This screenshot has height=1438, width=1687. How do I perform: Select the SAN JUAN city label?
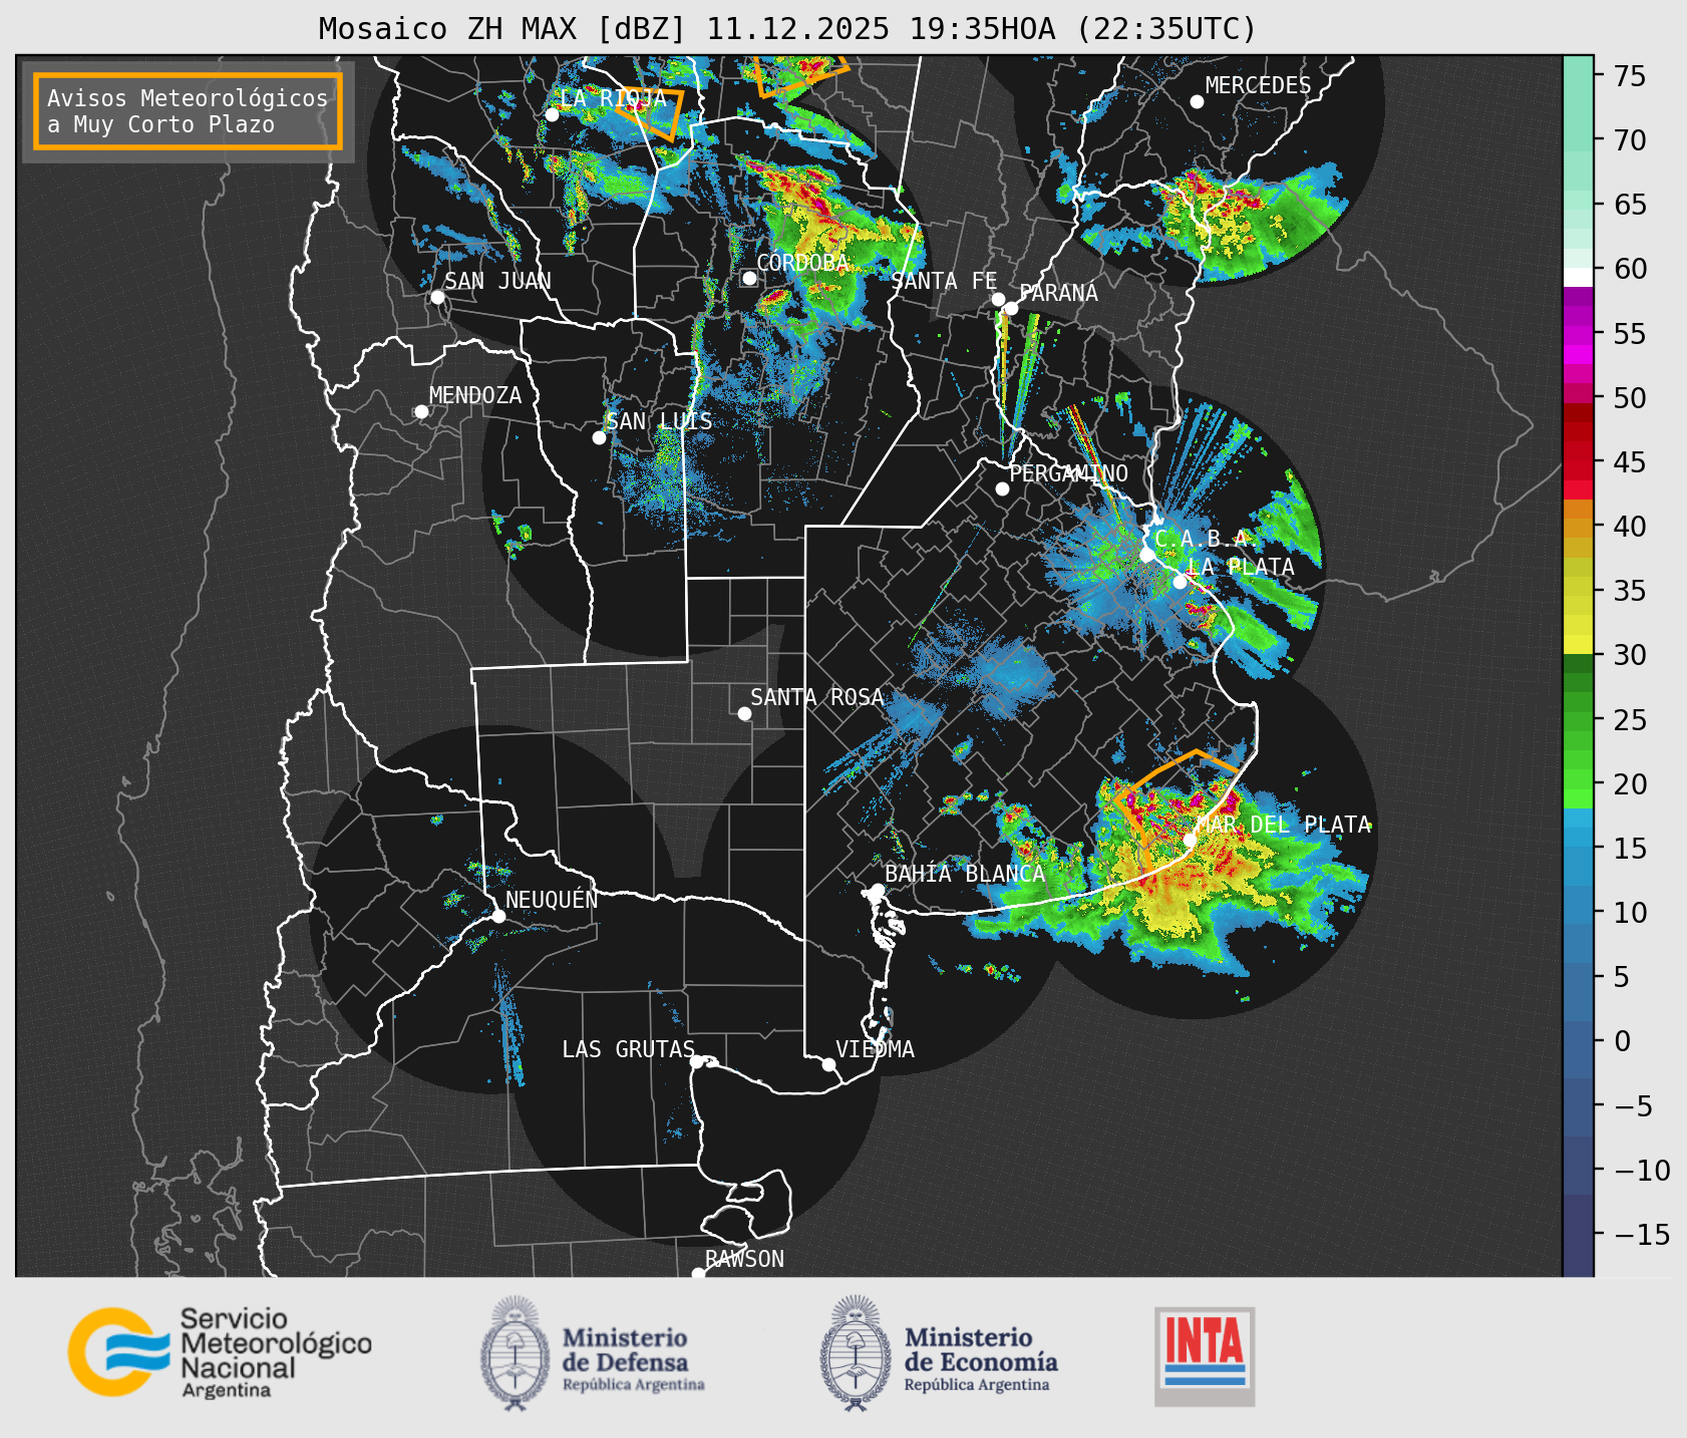tap(497, 281)
